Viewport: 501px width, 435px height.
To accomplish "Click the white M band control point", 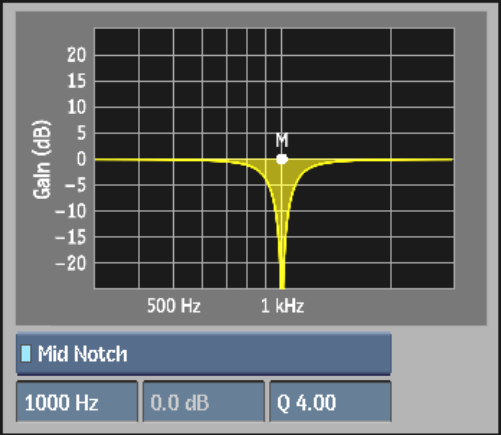I will point(282,159).
